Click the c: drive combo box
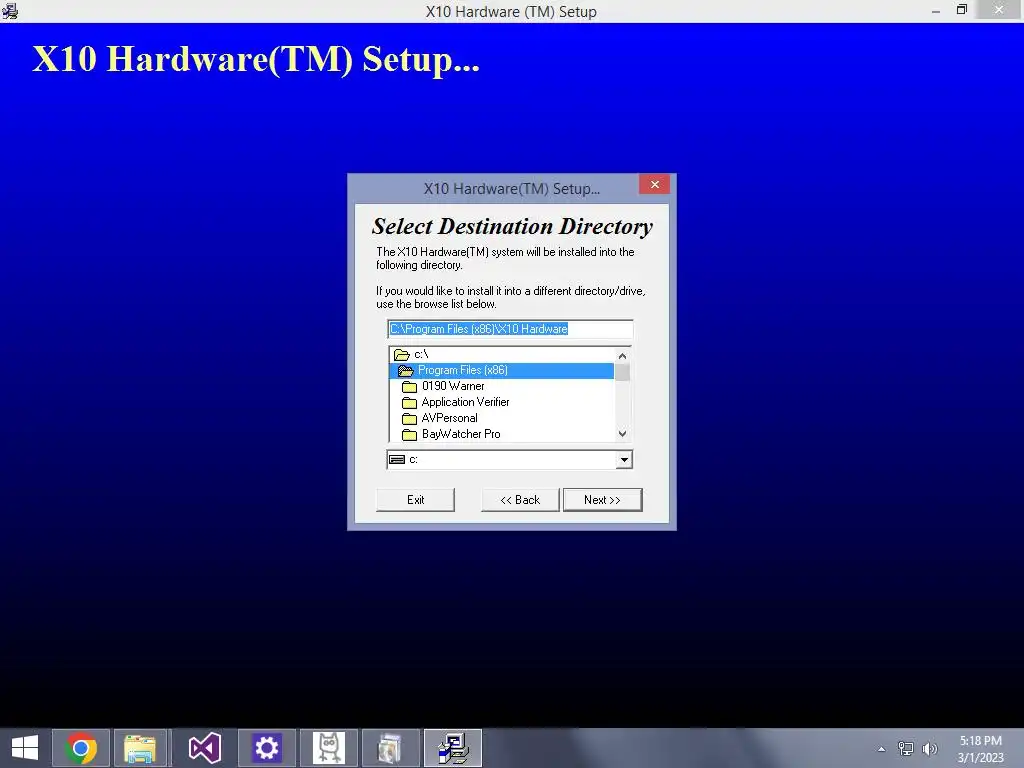Viewport: 1024px width, 768px height. pos(509,460)
